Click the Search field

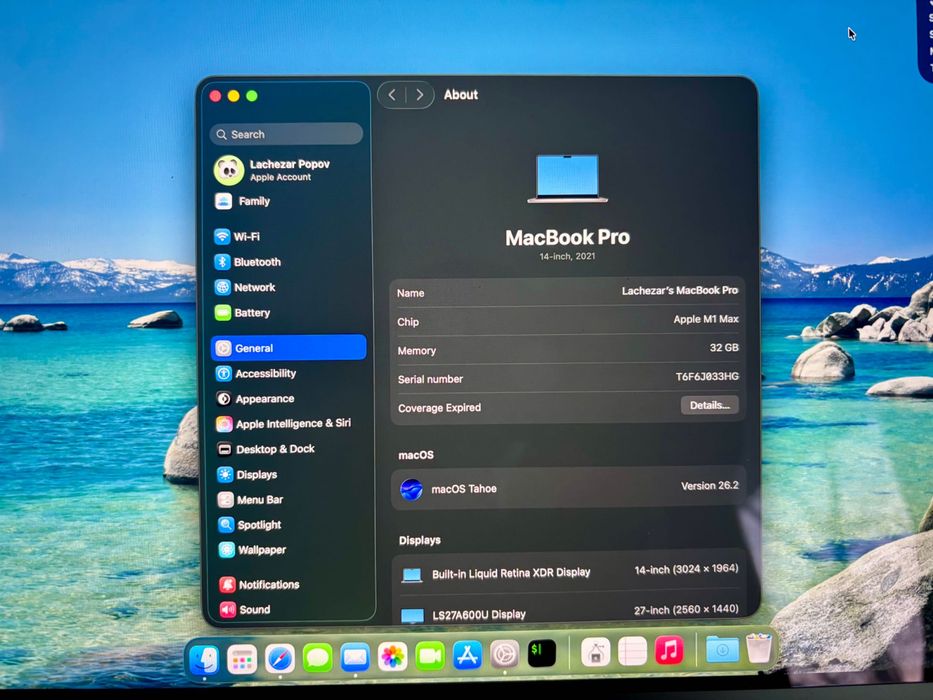click(286, 134)
